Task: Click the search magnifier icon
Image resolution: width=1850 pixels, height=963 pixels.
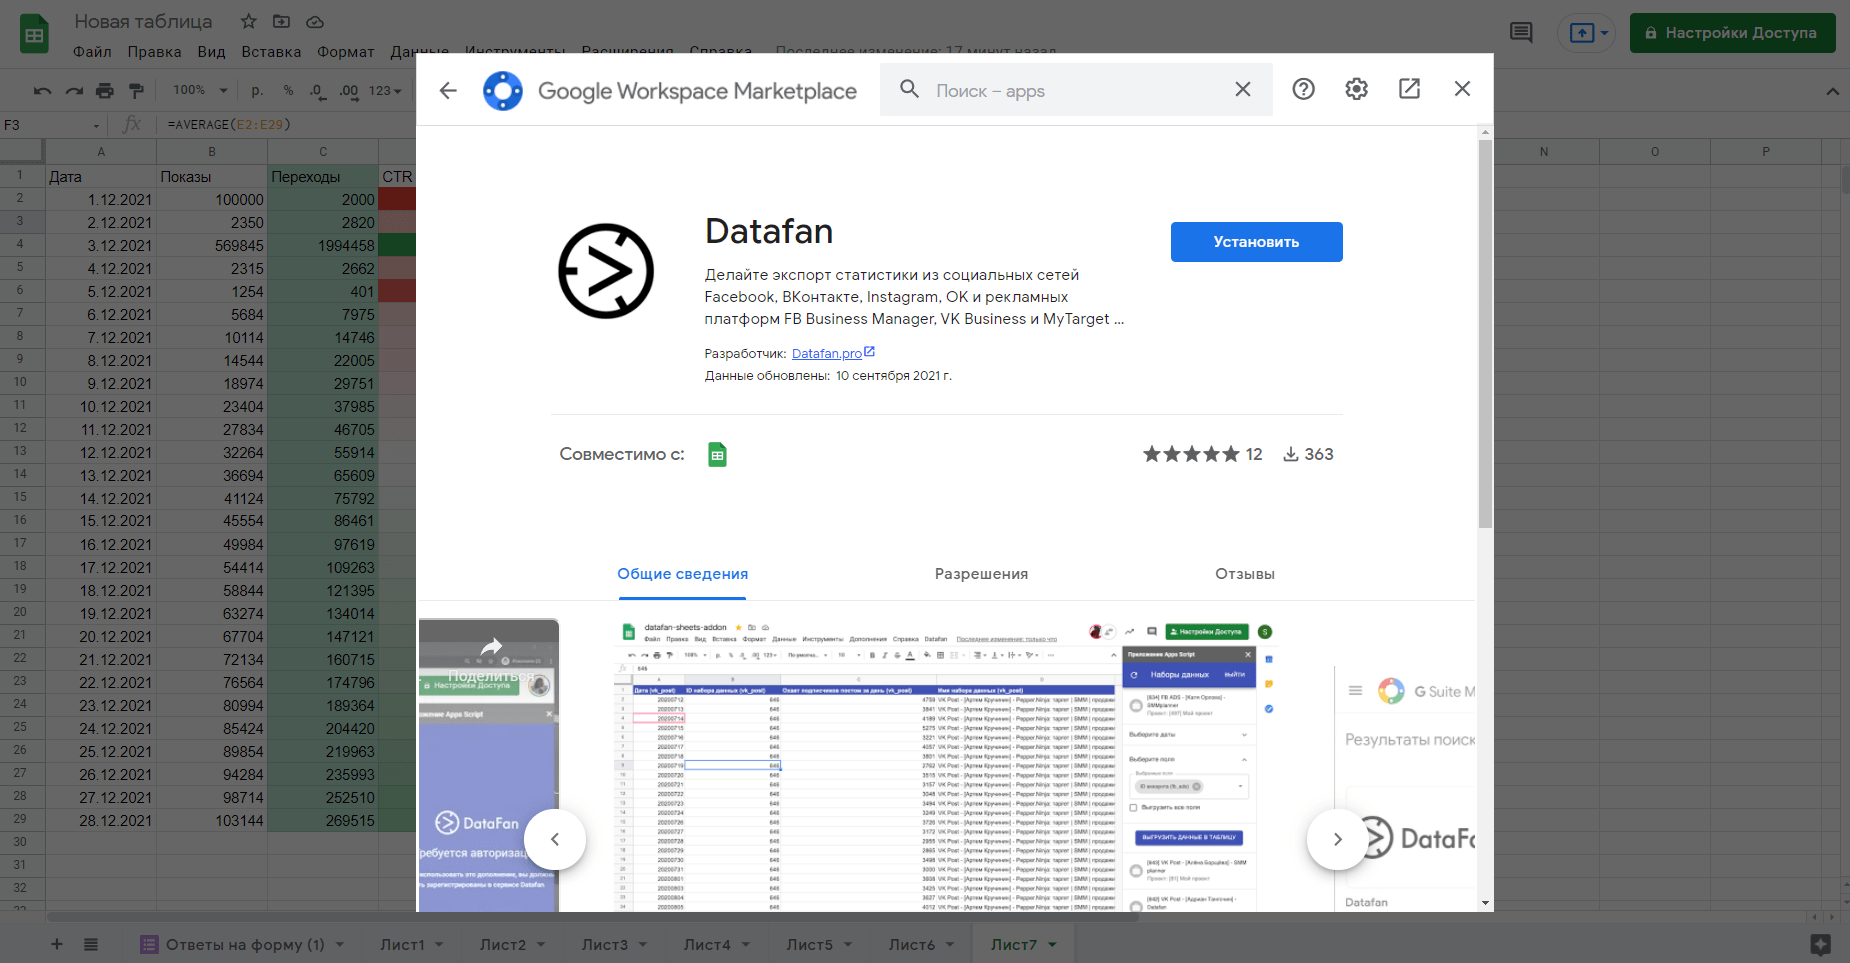Action: click(909, 89)
